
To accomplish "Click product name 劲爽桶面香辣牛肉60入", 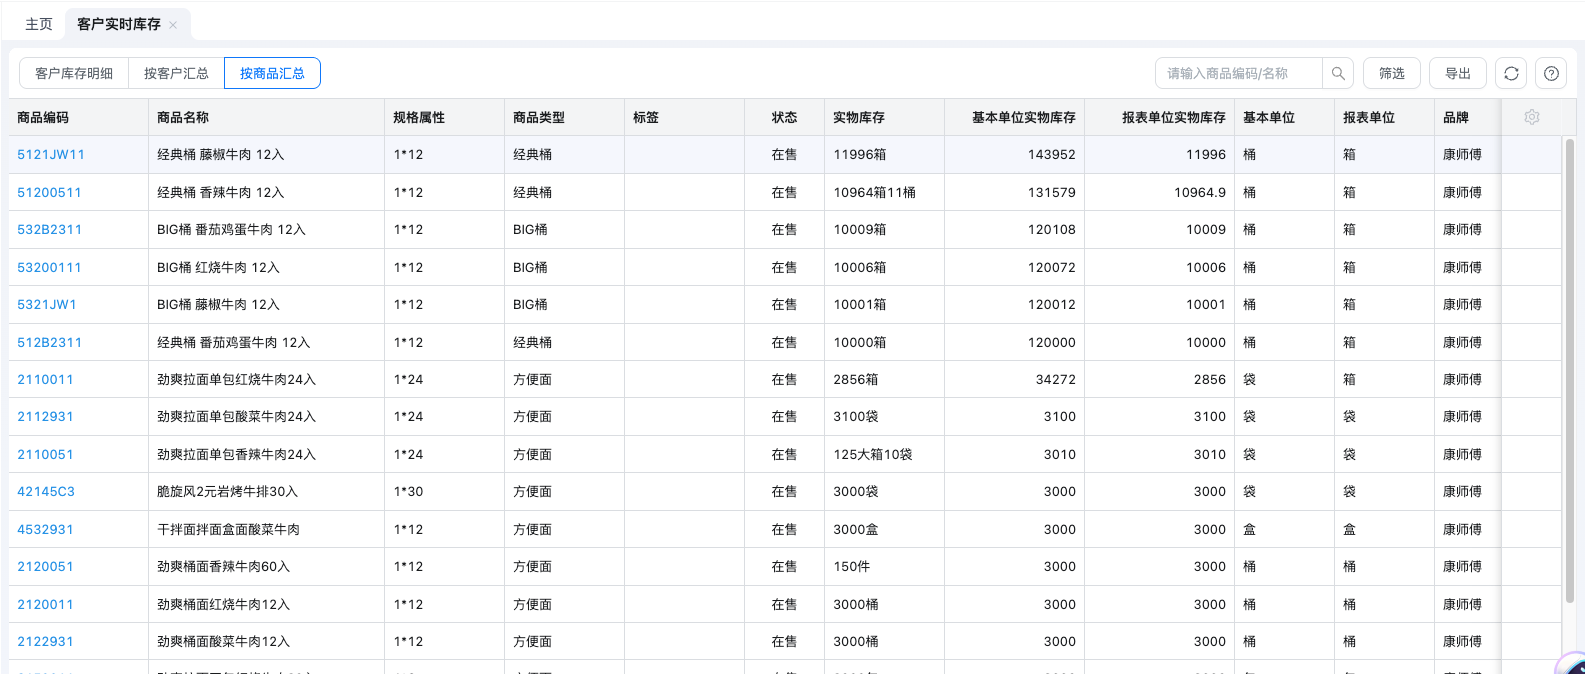I will coord(223,567).
